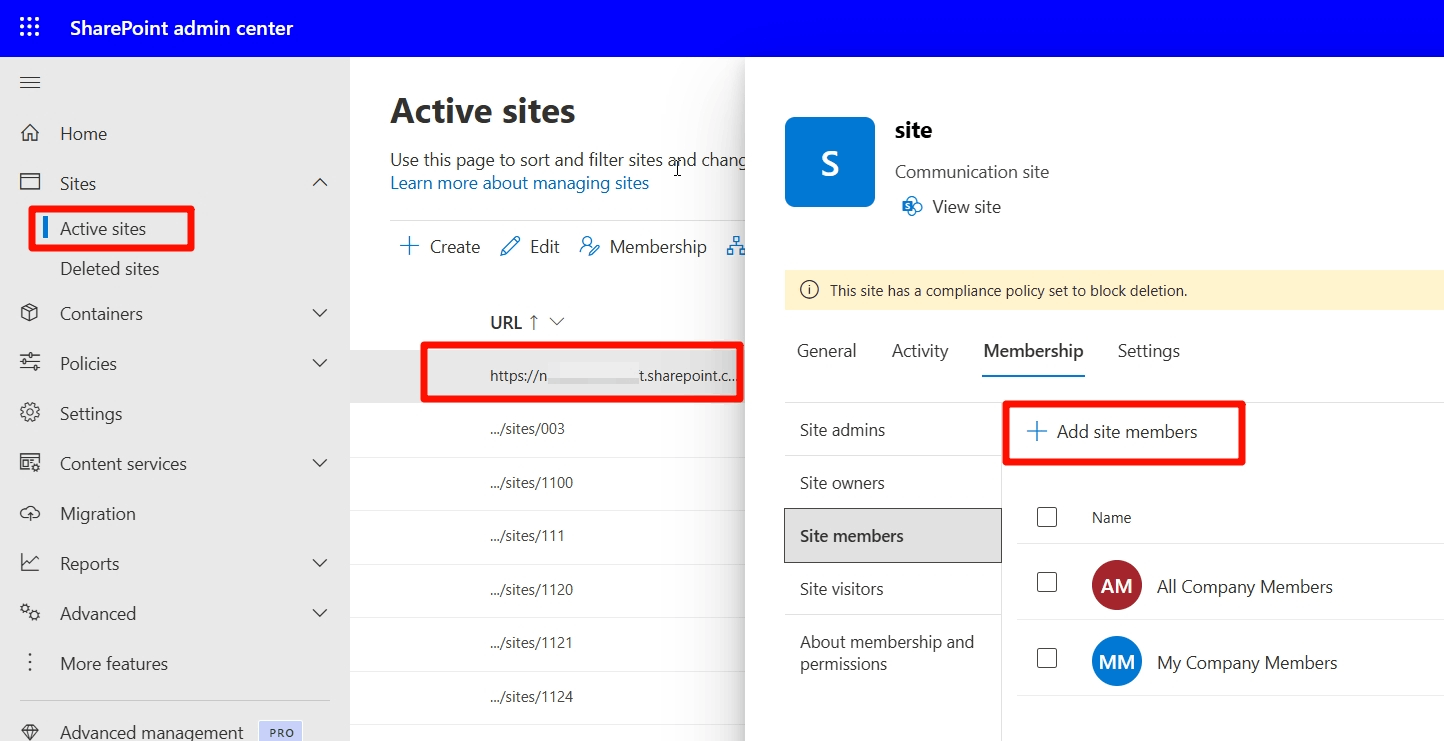Screen dimensions: 1444x741
Task: Click the Home house icon
Action: pos(30,133)
